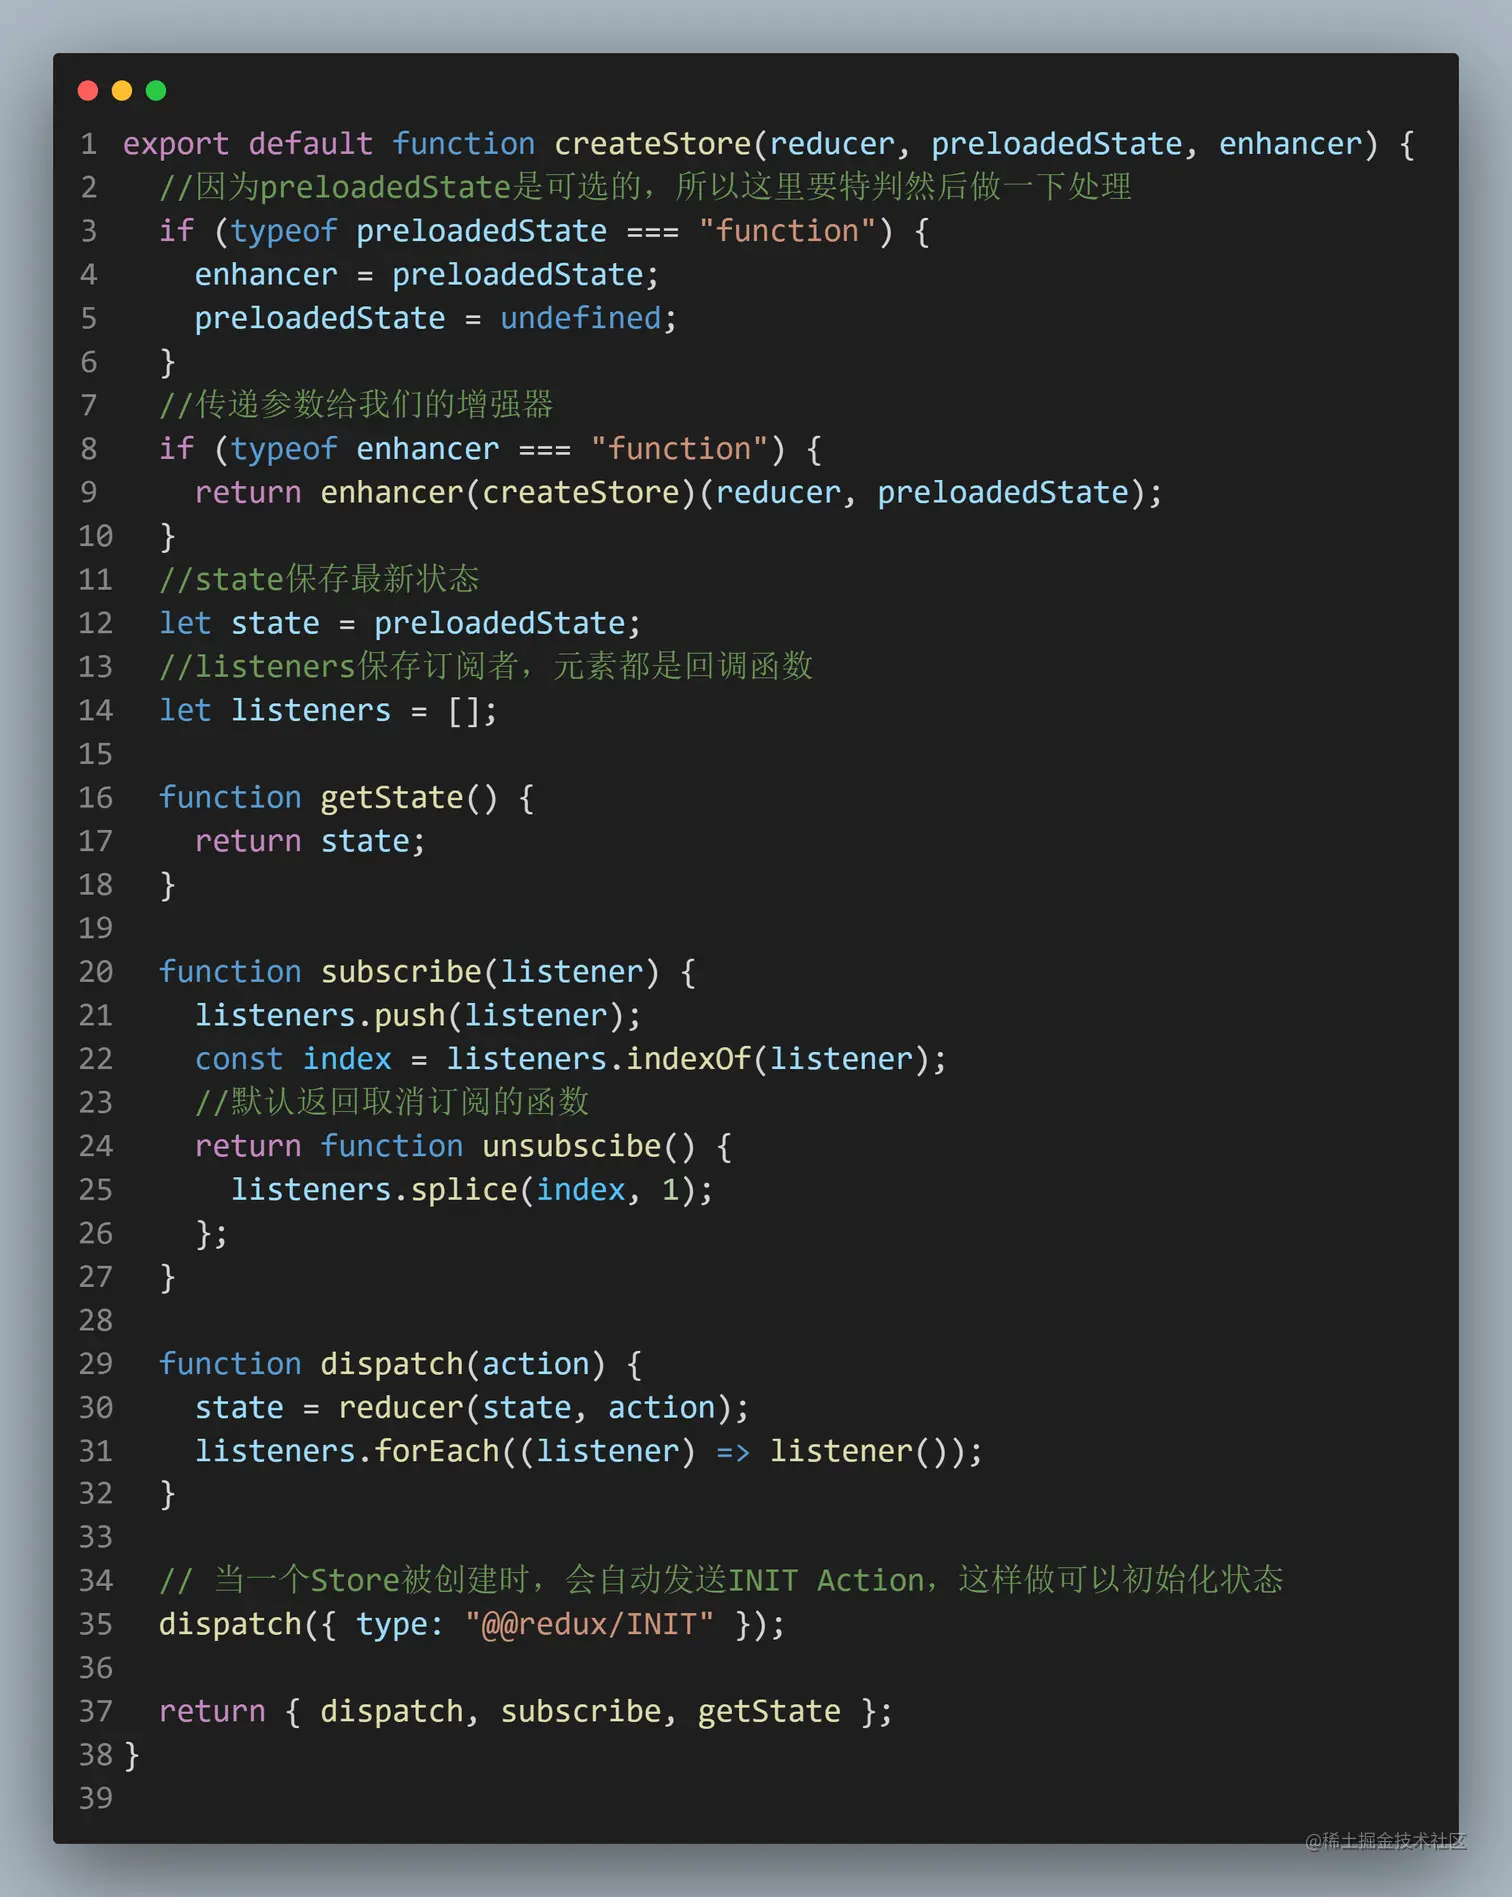Click the comment "//默认返回取消订阅的函数" on line 23
The width and height of the screenshot is (1512, 1897).
click(x=392, y=1102)
